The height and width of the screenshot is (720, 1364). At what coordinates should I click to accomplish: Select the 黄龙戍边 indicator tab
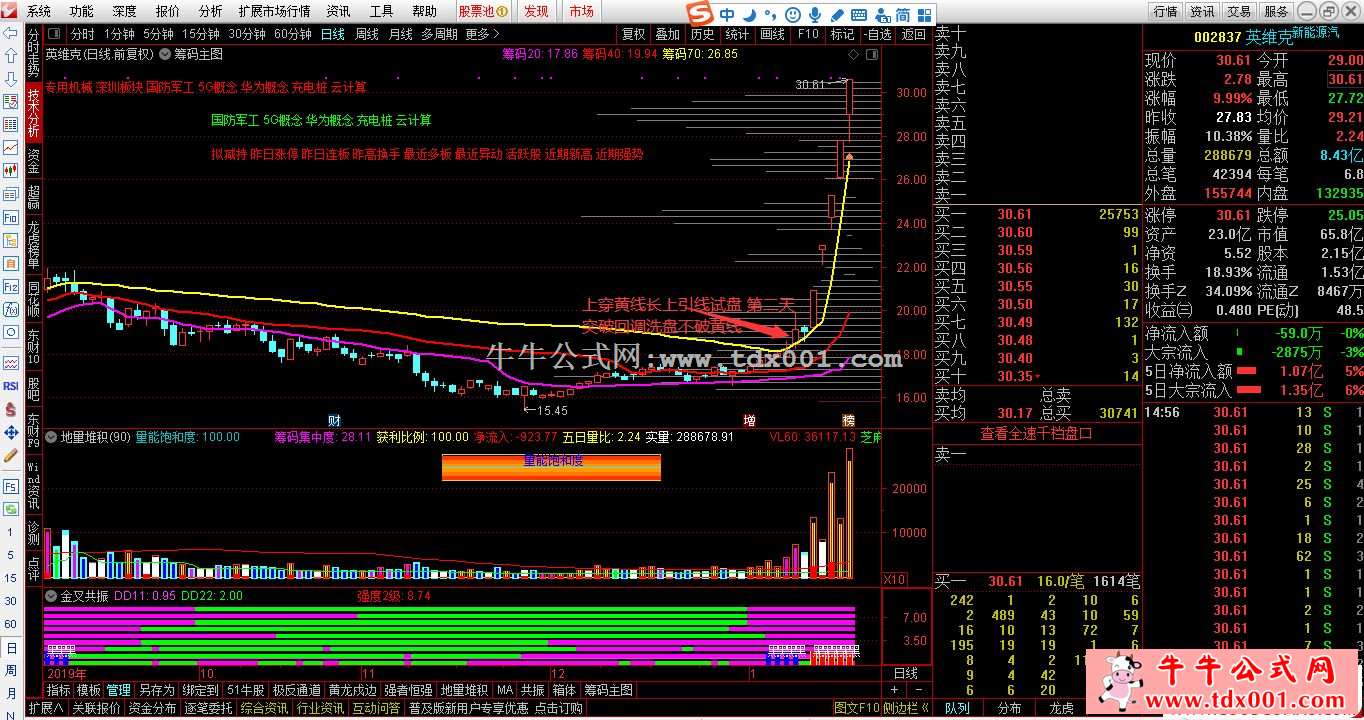pos(352,690)
